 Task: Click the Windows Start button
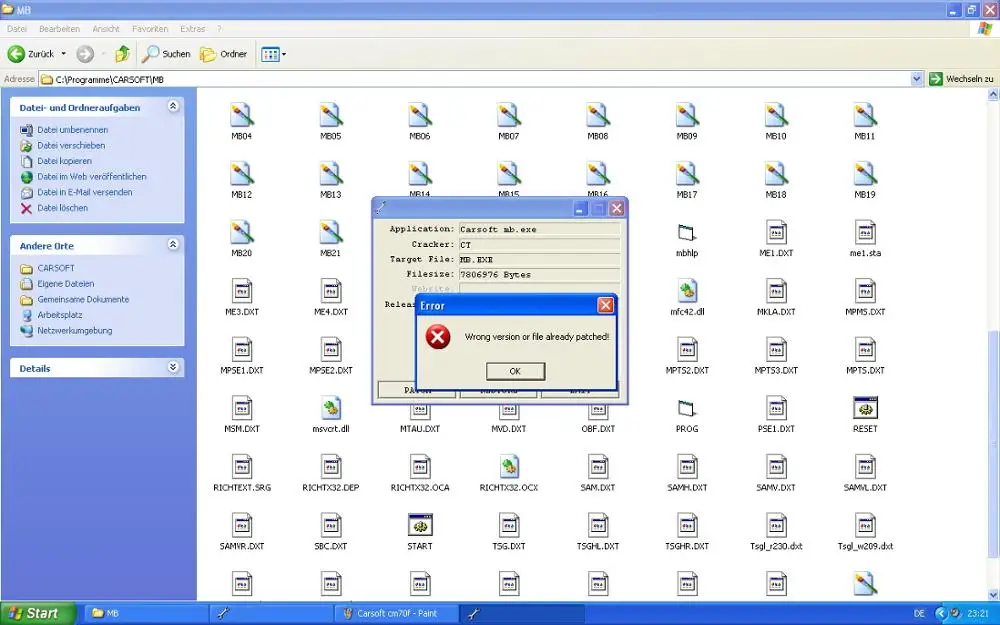point(38,614)
